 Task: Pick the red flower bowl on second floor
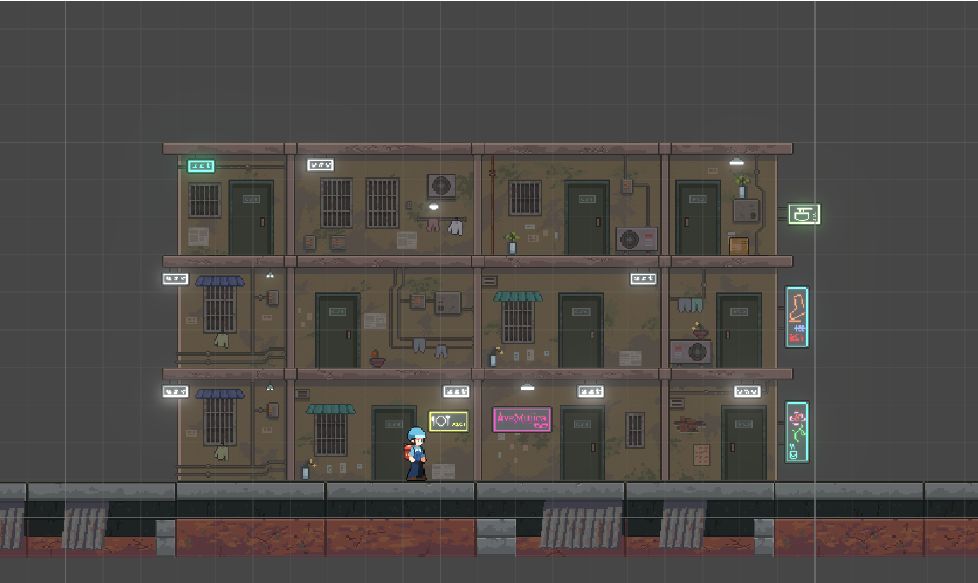point(377,359)
